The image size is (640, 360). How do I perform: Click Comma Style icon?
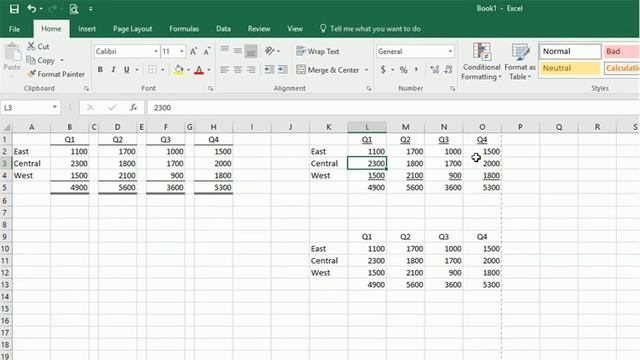416,70
